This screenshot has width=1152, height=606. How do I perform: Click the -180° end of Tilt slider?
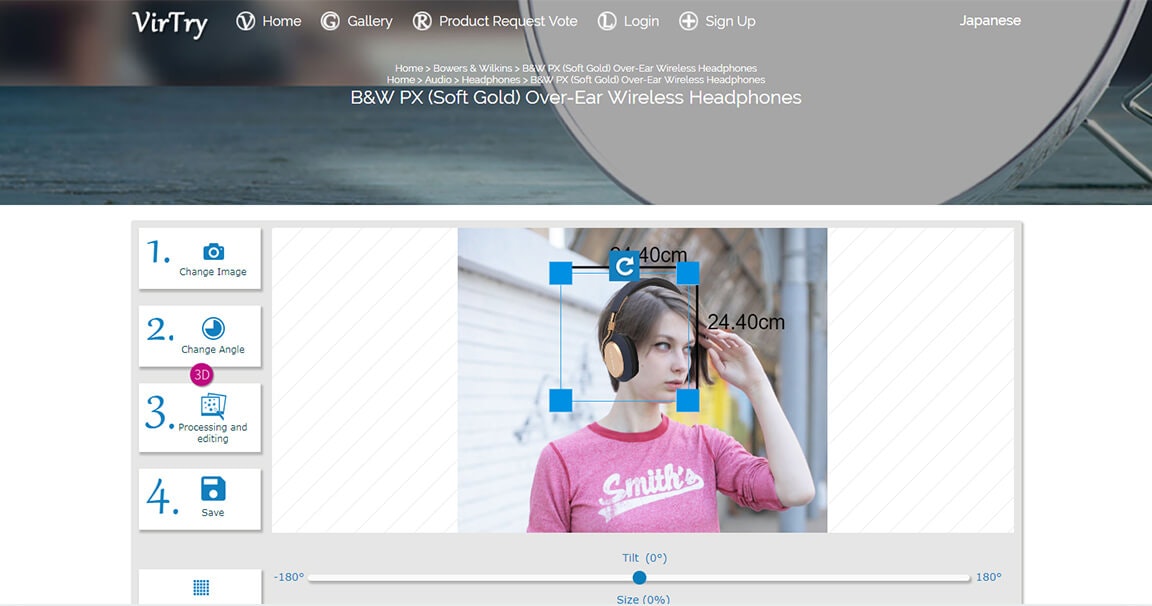click(x=289, y=577)
